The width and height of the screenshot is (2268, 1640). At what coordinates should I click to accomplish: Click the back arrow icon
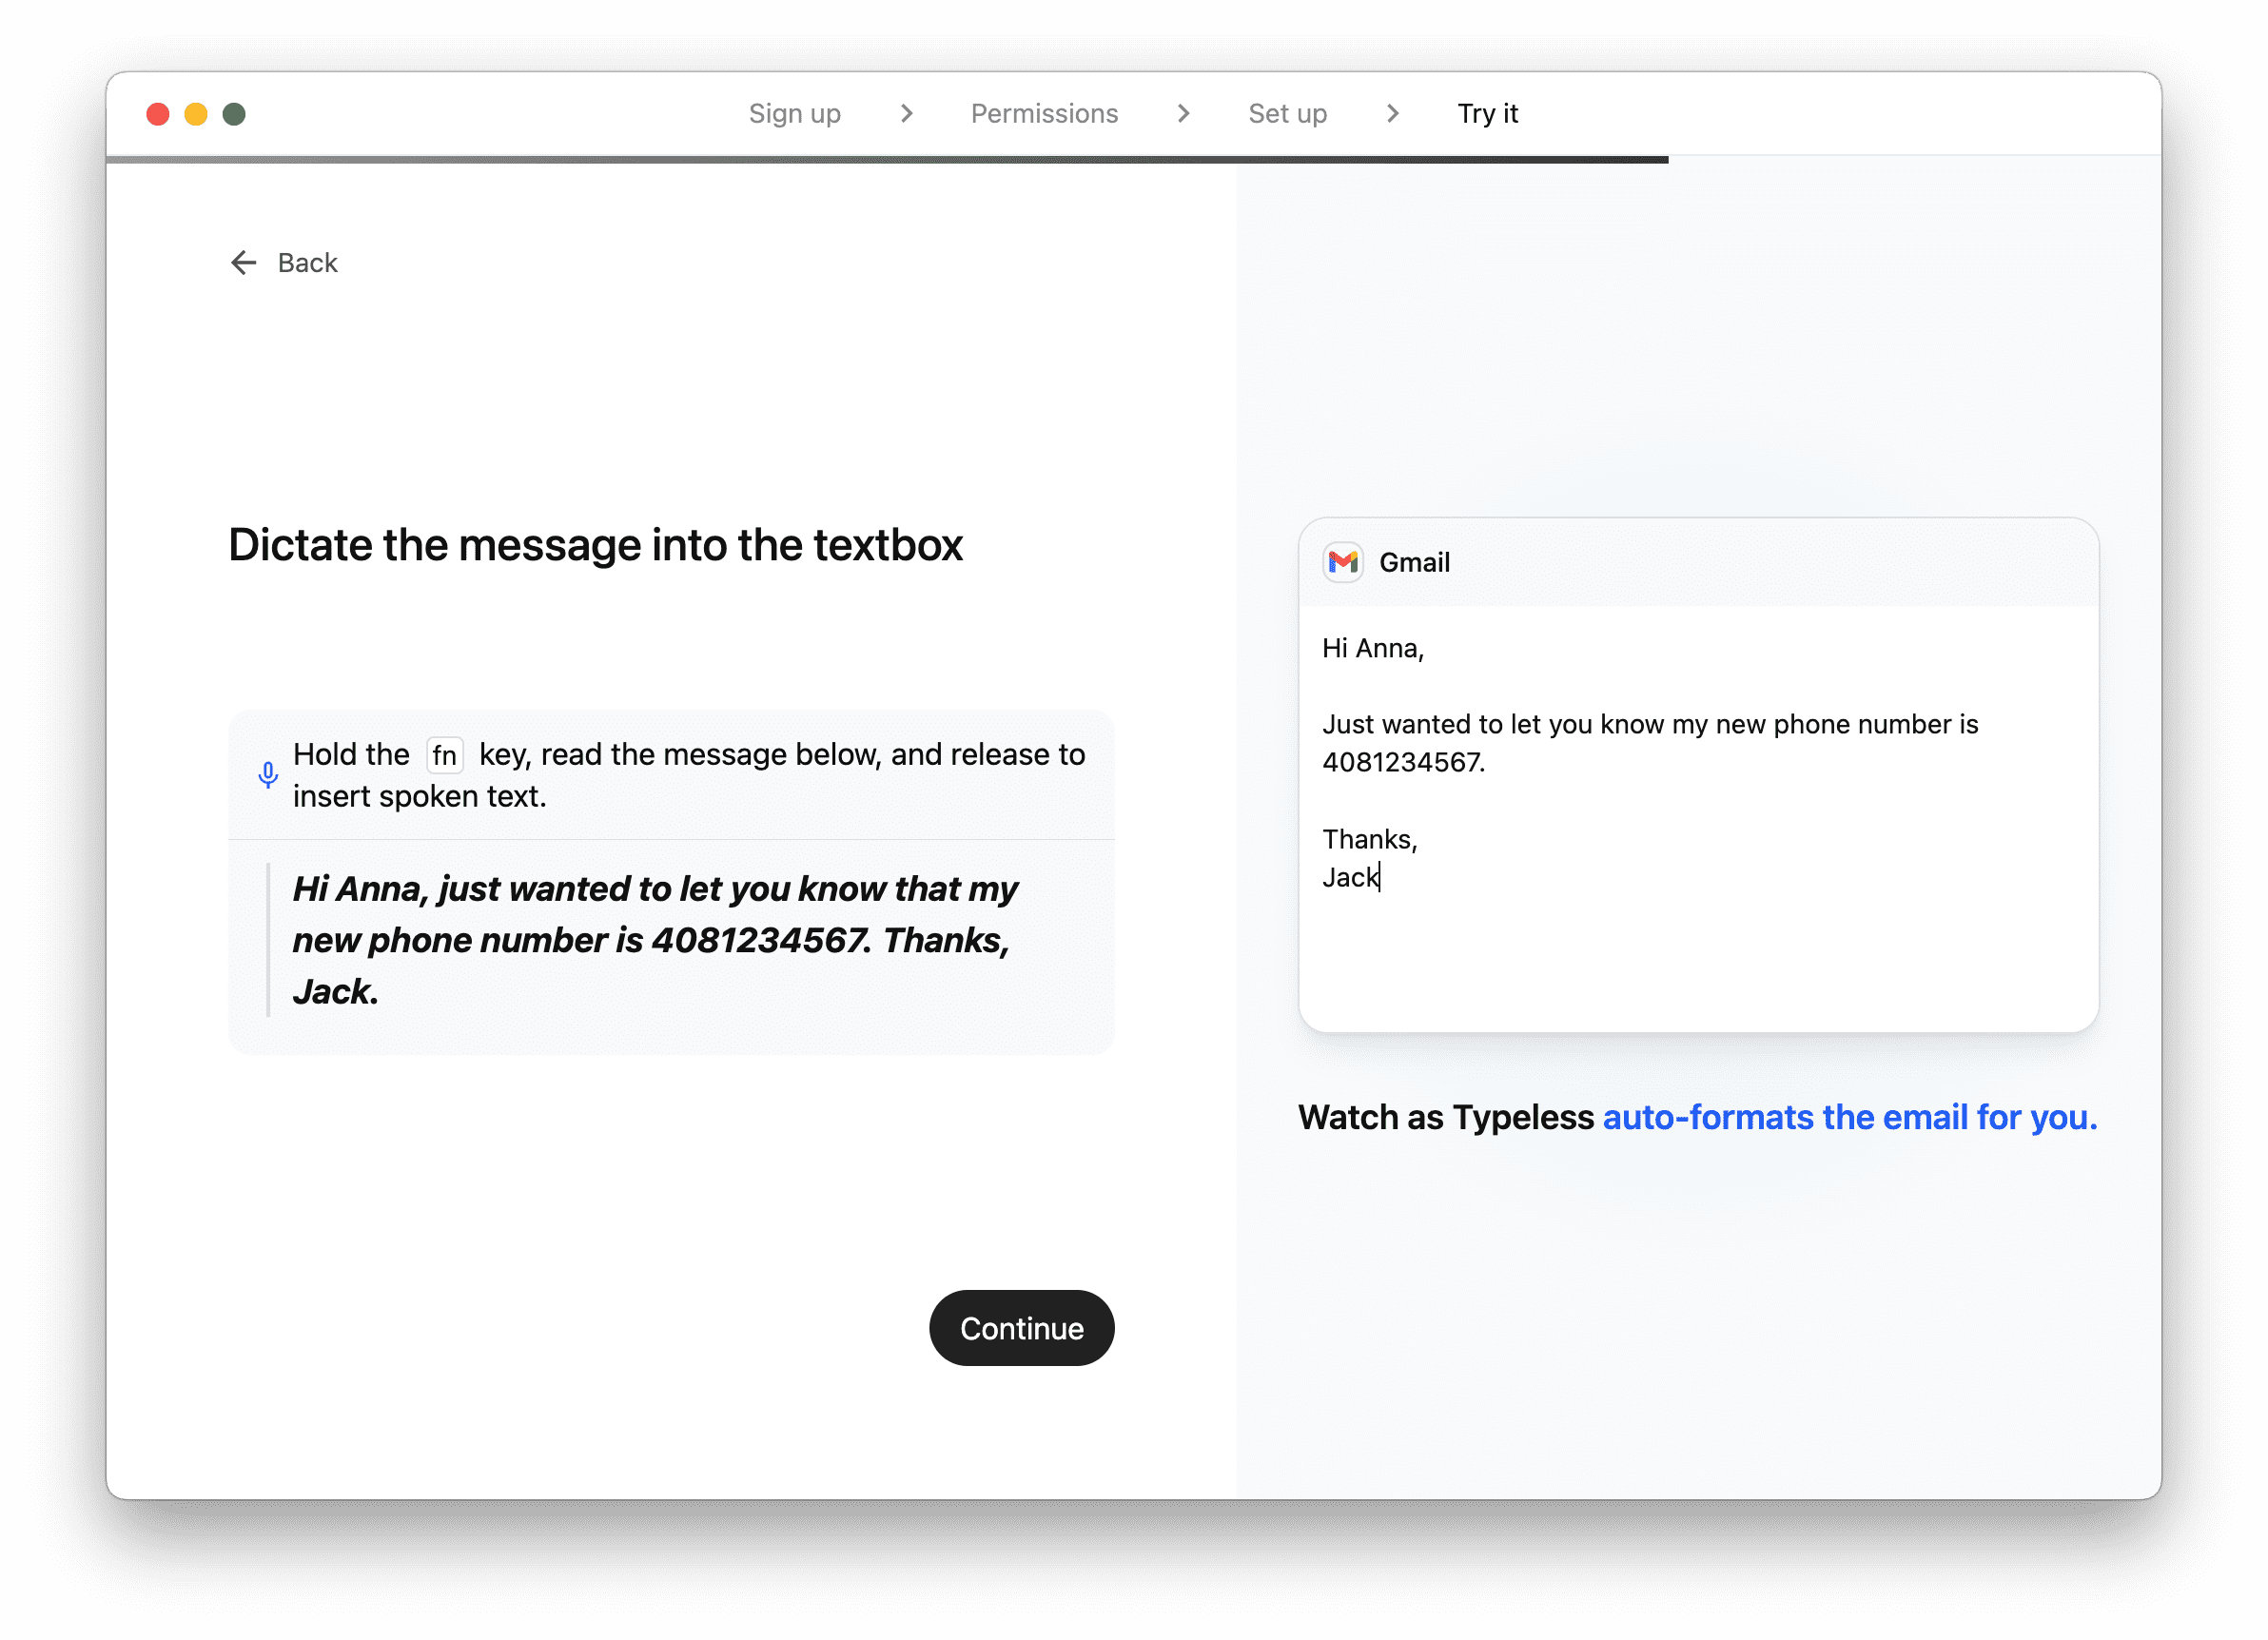pyautogui.click(x=243, y=263)
